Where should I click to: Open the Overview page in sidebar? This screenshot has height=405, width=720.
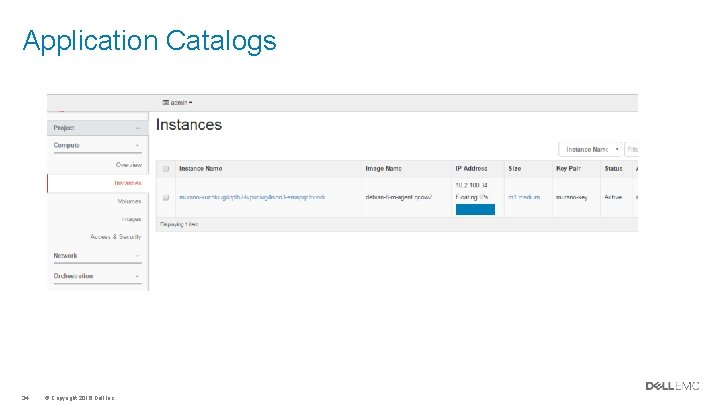[x=129, y=165]
